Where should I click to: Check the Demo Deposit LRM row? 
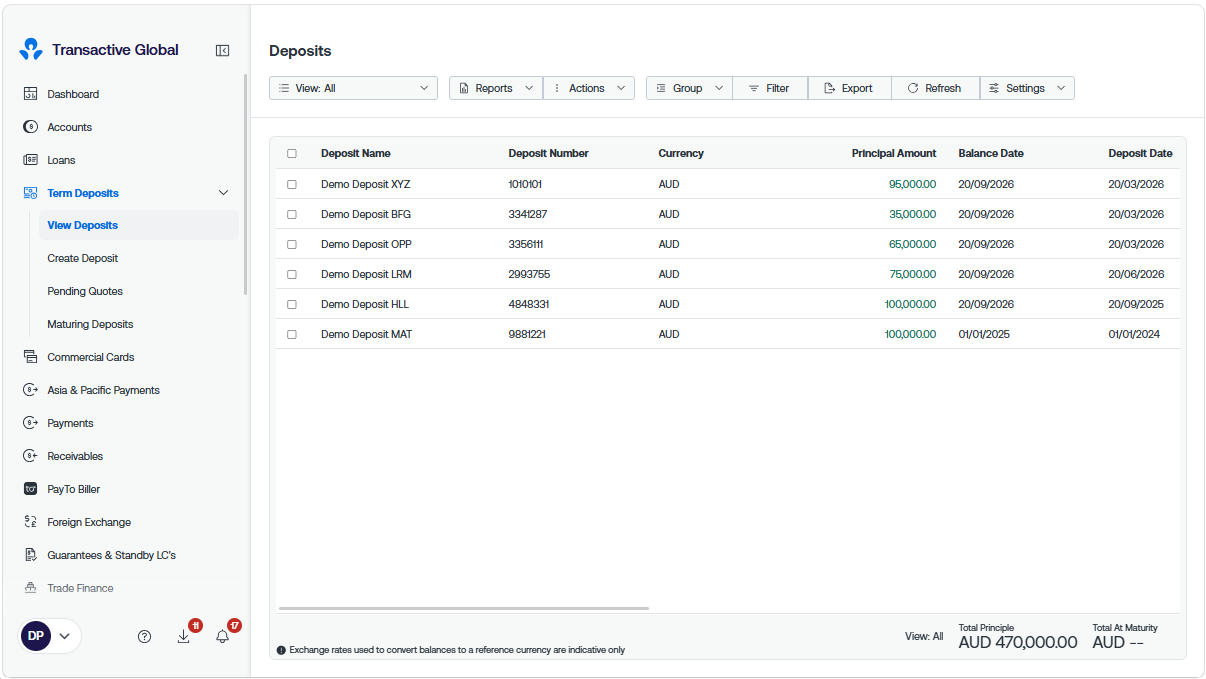[x=292, y=274]
